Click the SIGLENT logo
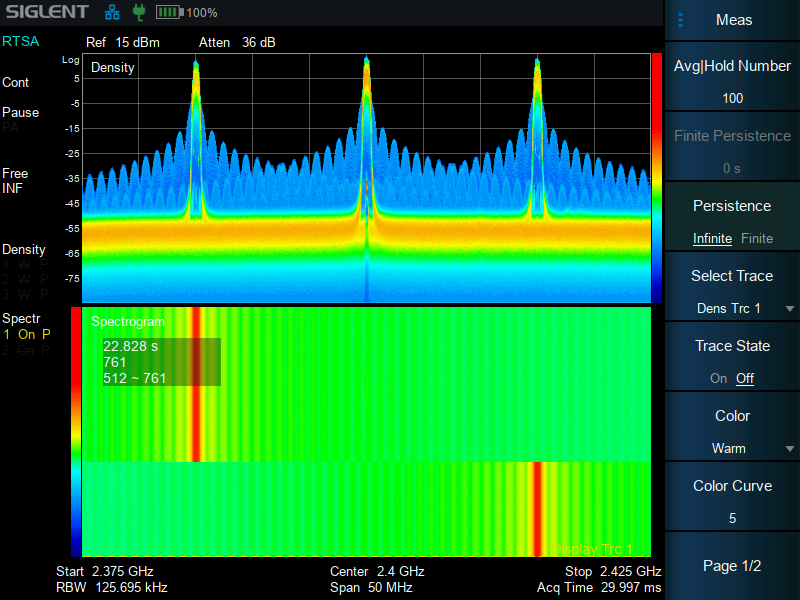Image resolution: width=800 pixels, height=600 pixels. (47, 12)
